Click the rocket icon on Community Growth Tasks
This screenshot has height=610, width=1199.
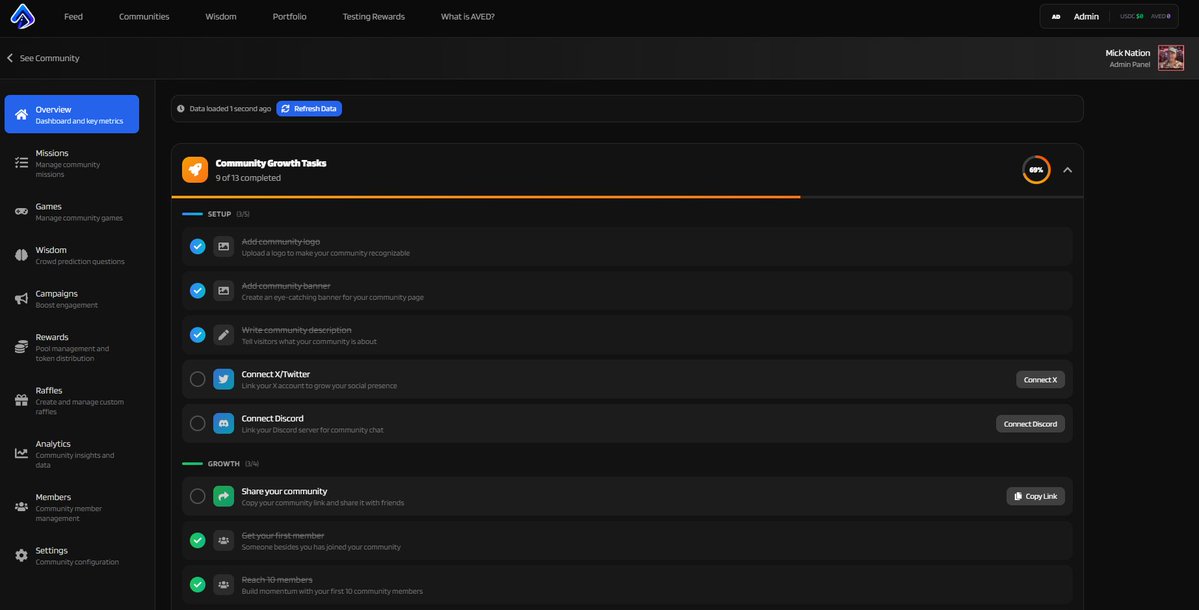point(193,167)
